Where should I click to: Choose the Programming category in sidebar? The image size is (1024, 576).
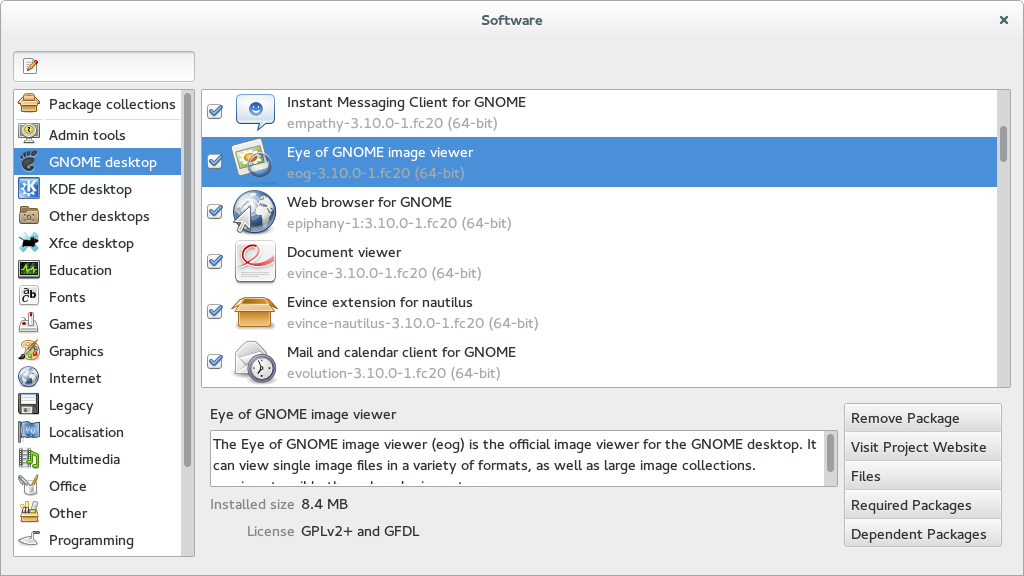point(91,540)
